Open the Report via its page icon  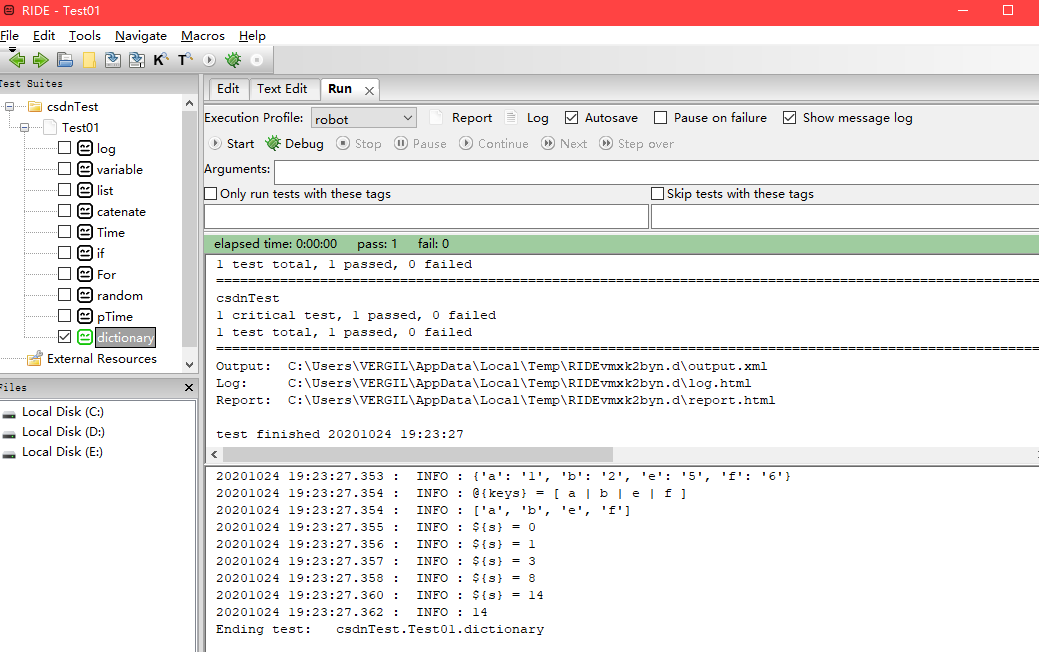436,117
